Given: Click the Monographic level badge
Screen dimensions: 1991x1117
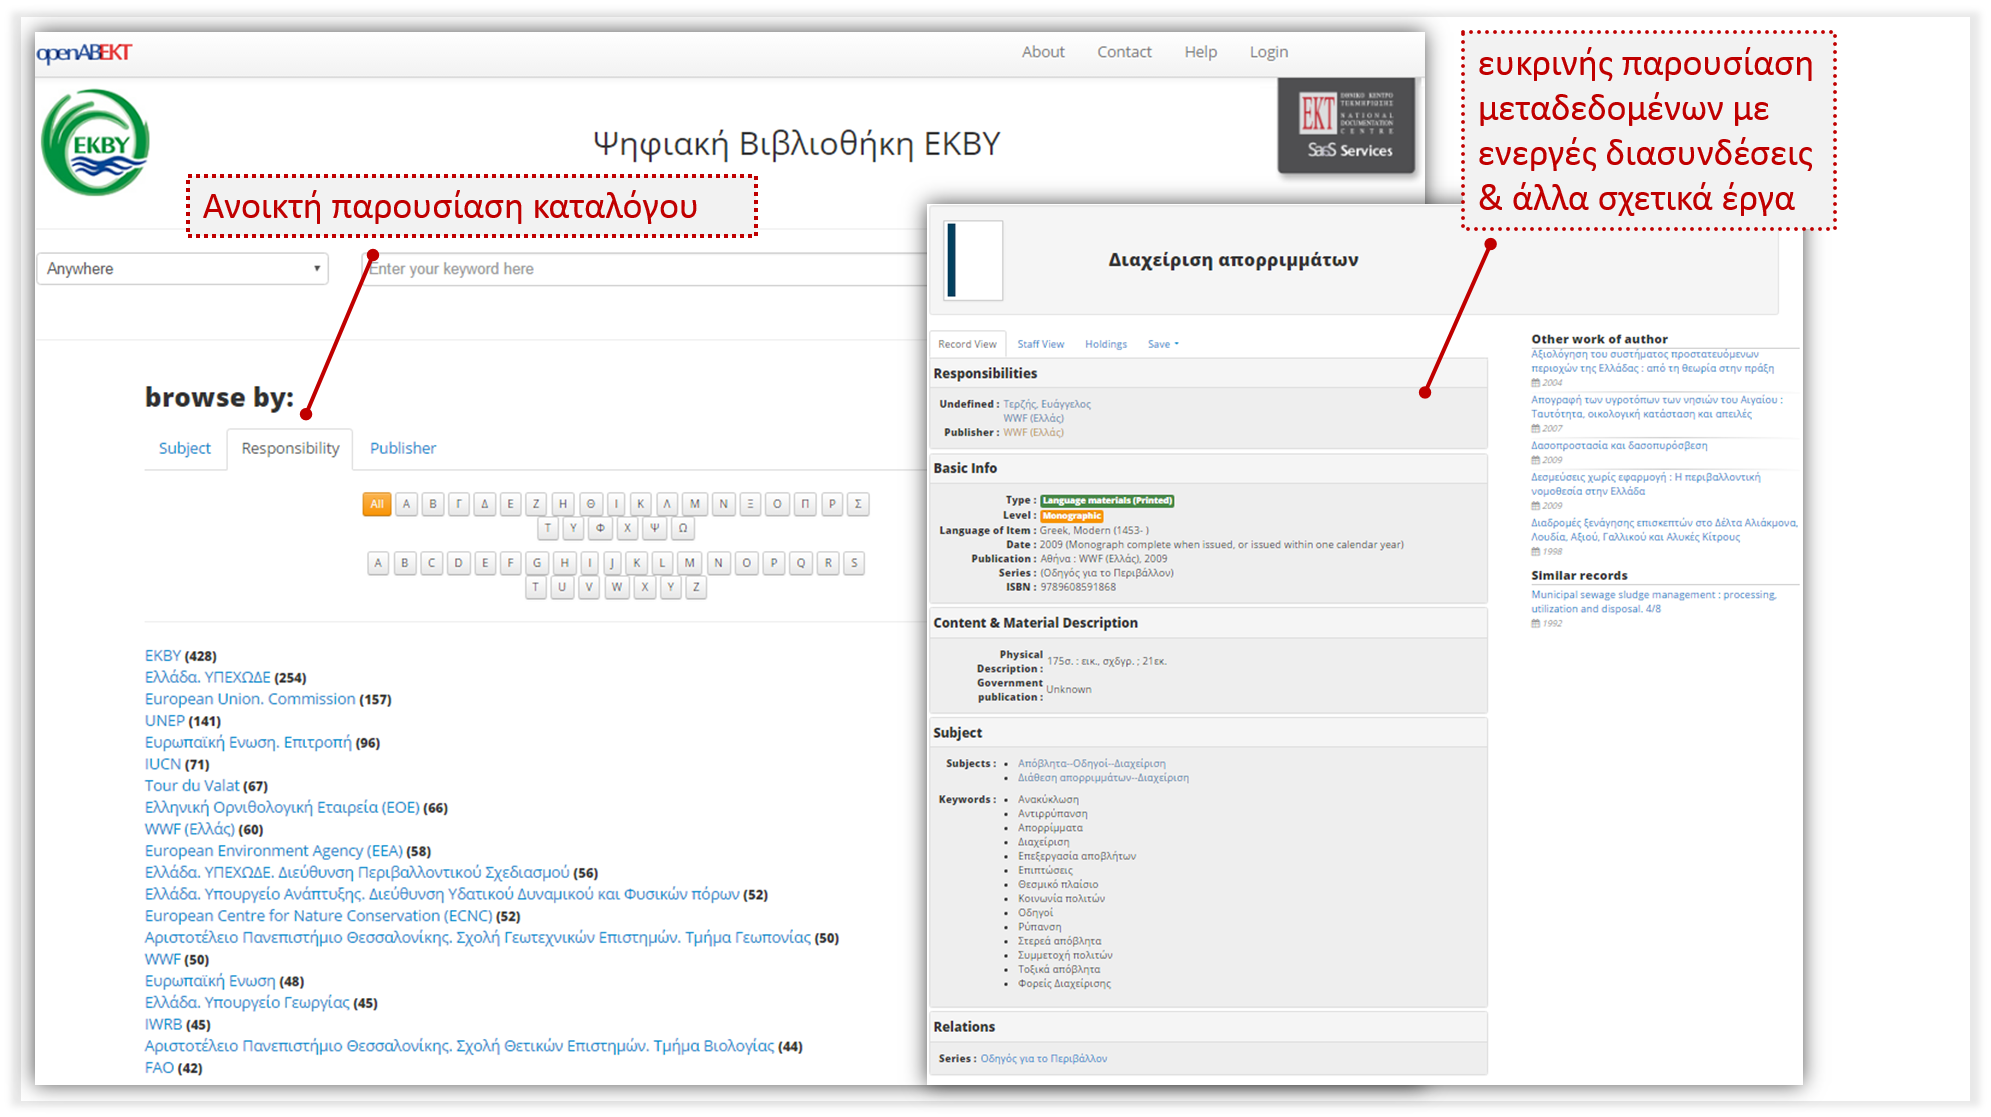Looking at the screenshot, I should tap(1071, 516).
